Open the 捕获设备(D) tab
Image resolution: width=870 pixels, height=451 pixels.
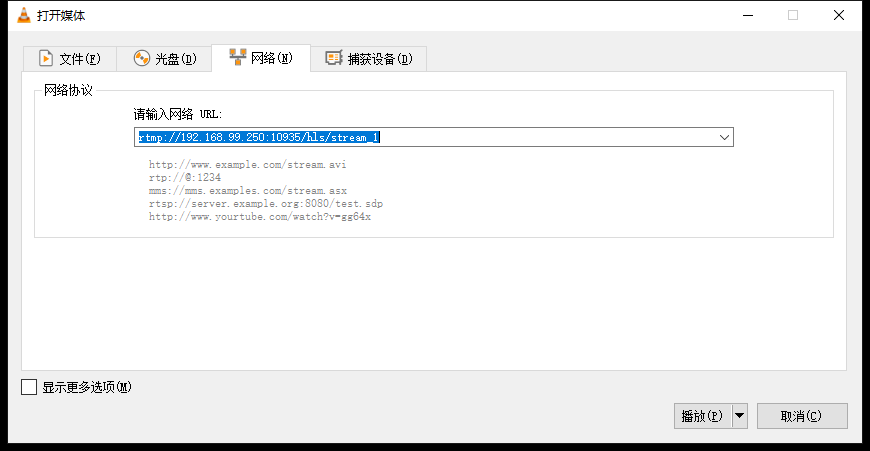click(368, 58)
